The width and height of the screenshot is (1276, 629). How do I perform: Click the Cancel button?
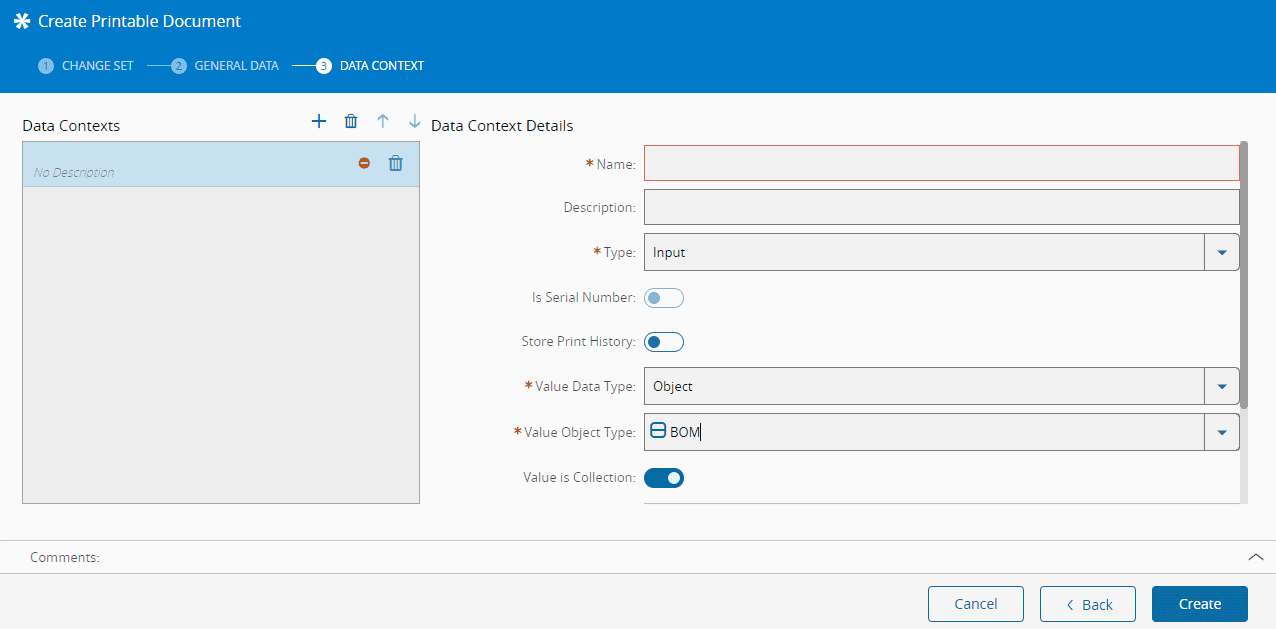[x=975, y=604]
